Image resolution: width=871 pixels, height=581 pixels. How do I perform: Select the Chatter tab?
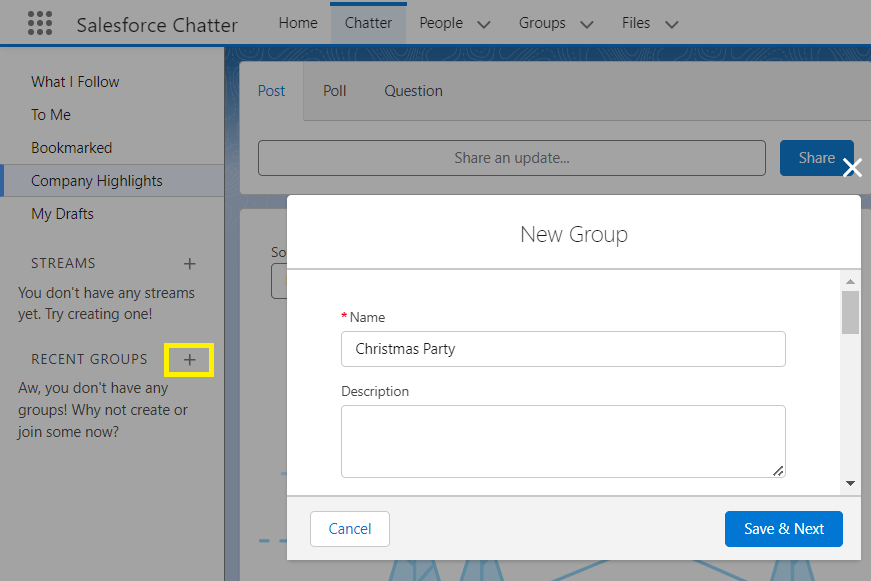click(368, 23)
